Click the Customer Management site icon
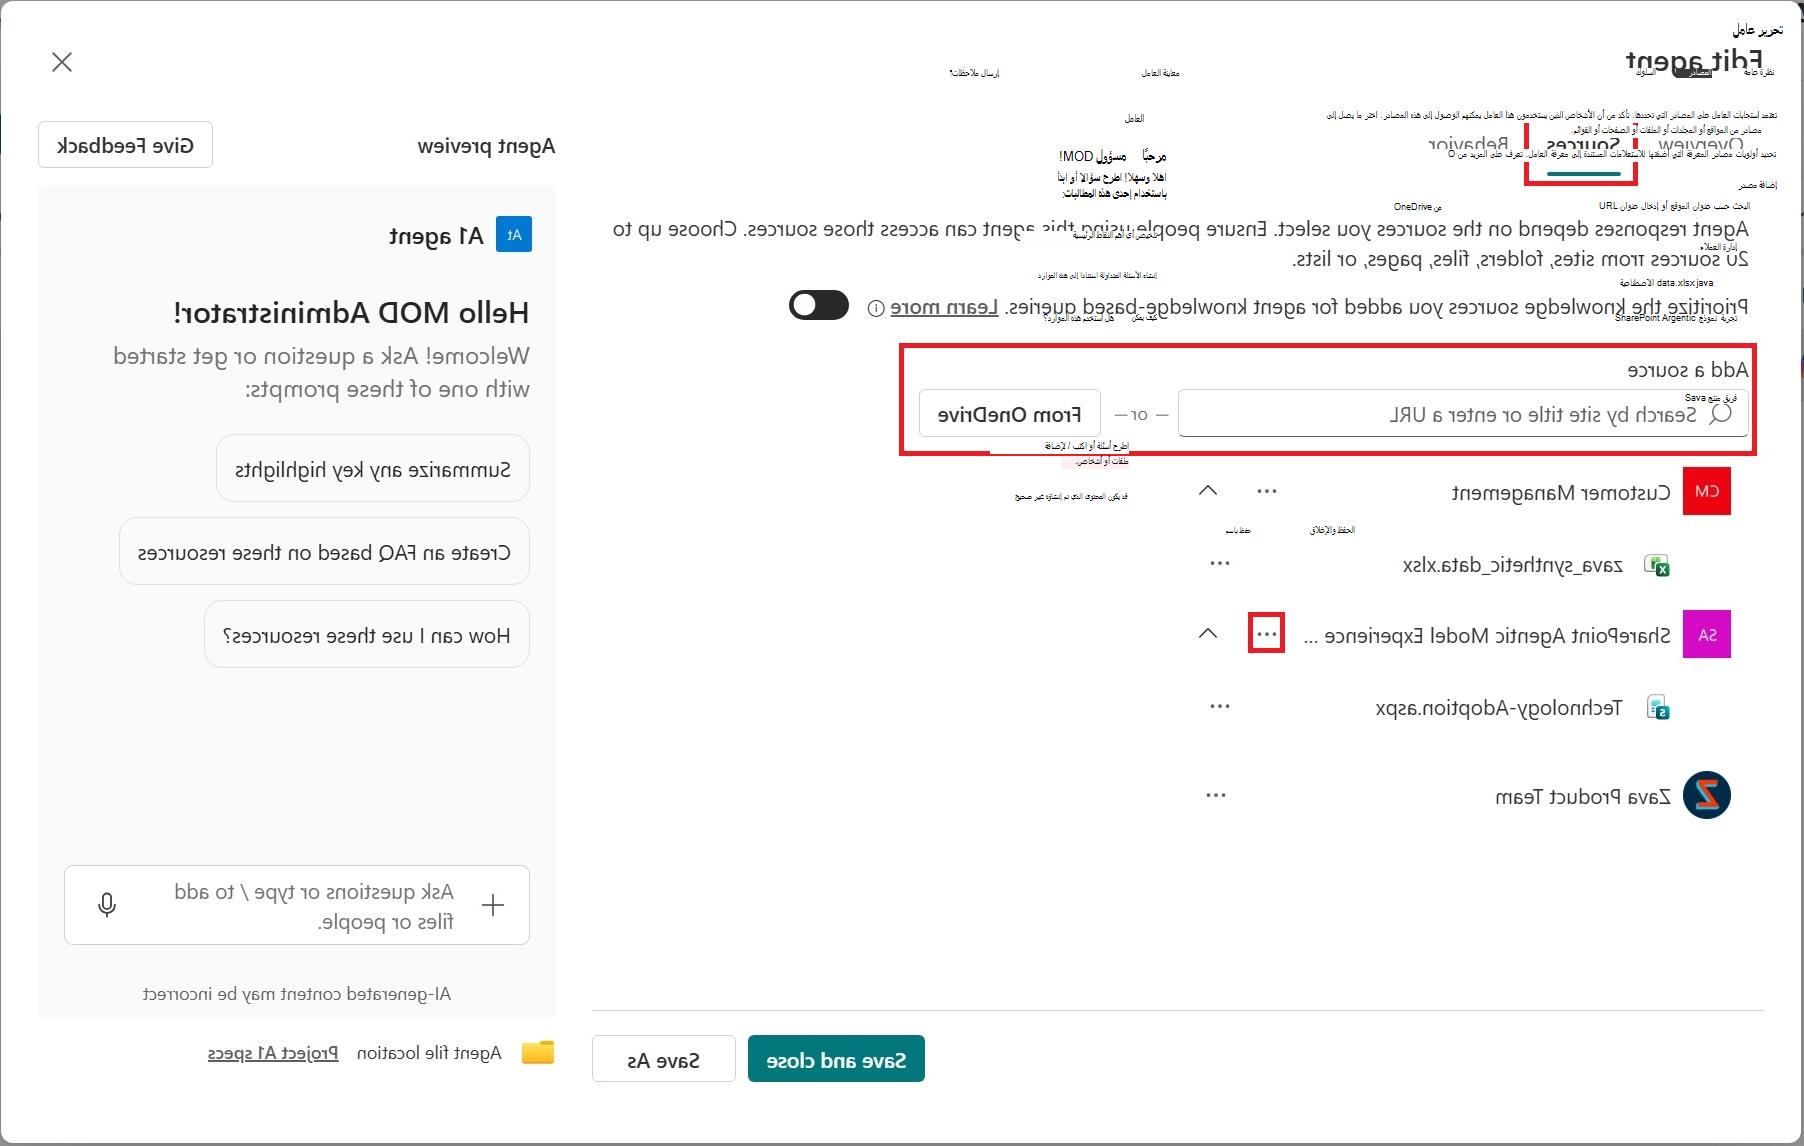 point(1707,491)
